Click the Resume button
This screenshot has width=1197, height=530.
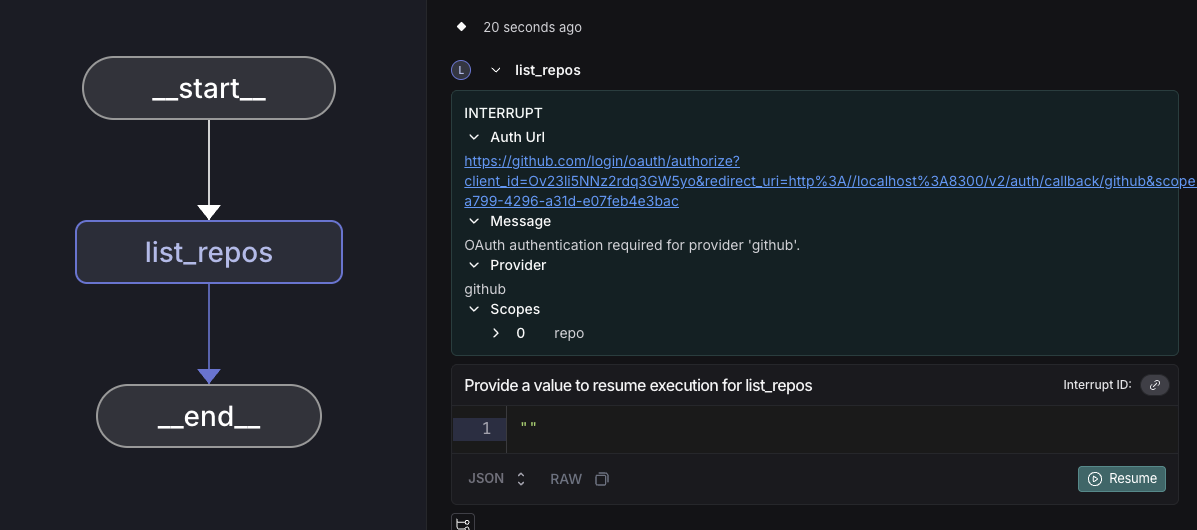pos(1121,479)
